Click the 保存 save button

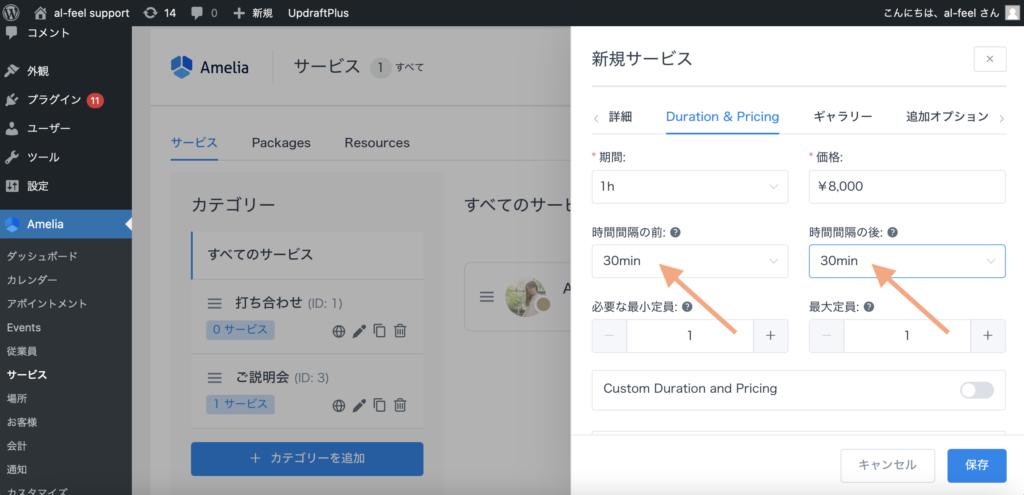tap(977, 465)
